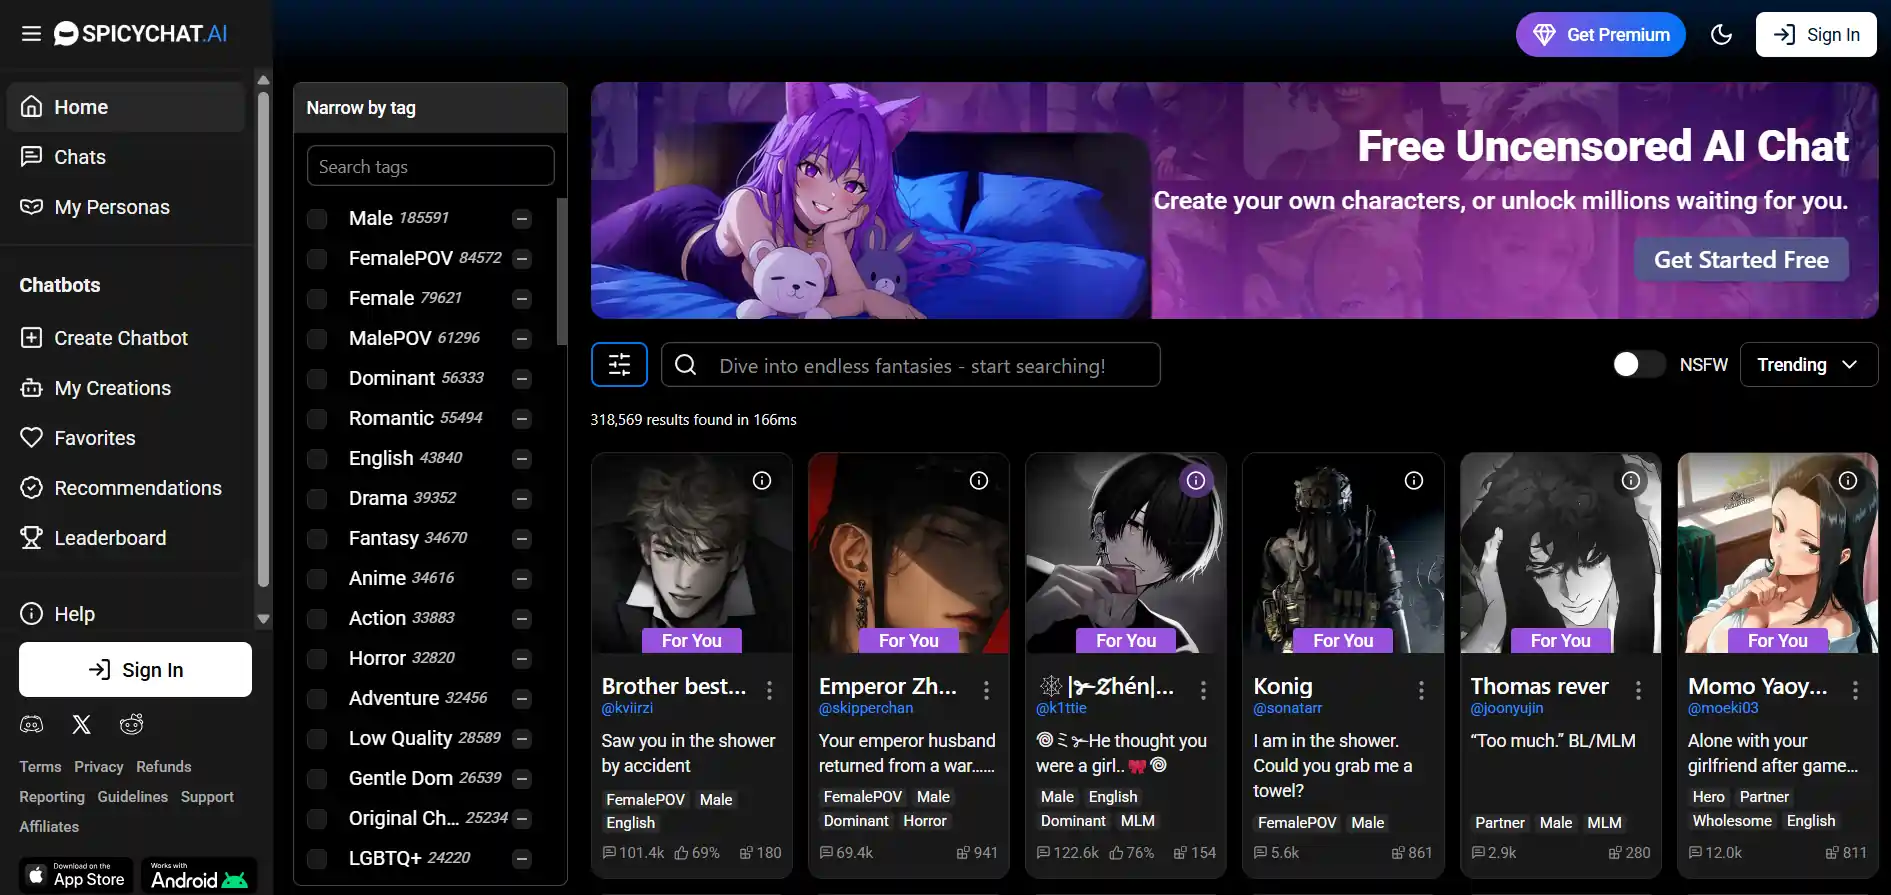
Task: Open options menu for Brother best card
Action: click(x=769, y=690)
